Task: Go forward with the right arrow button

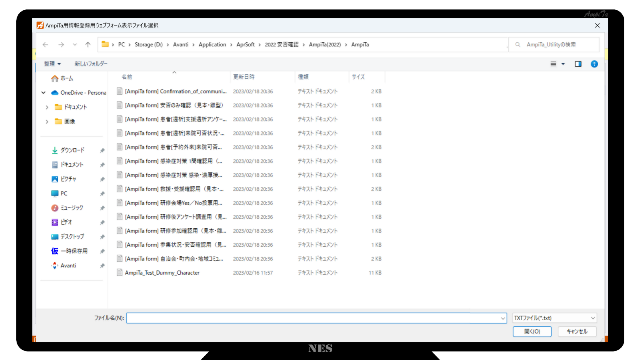Action: click(61, 44)
